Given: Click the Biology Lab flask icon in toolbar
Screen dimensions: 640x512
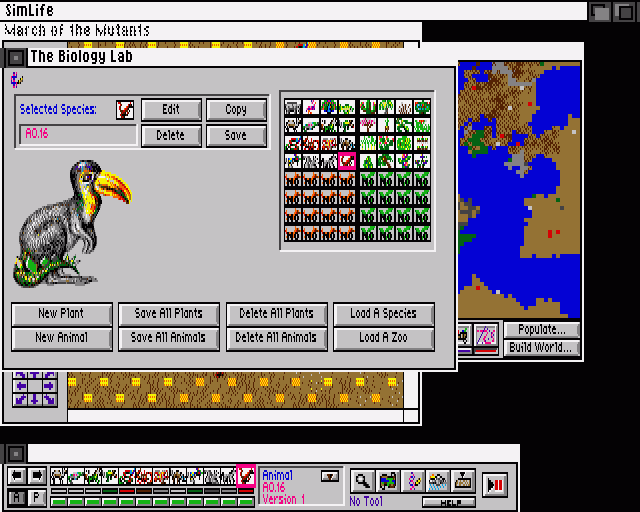Looking at the screenshot, I should 413,480.
